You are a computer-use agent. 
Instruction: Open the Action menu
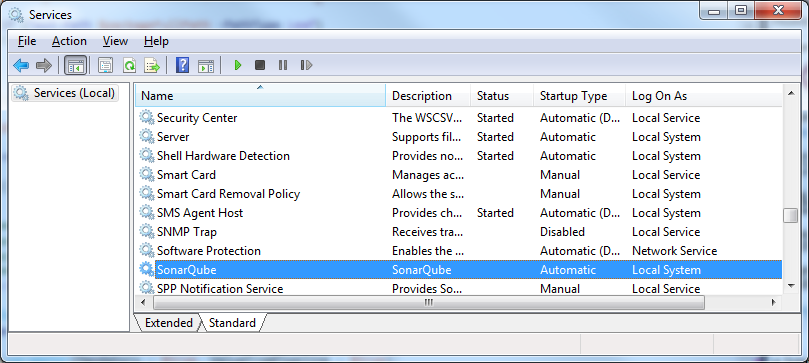click(69, 41)
